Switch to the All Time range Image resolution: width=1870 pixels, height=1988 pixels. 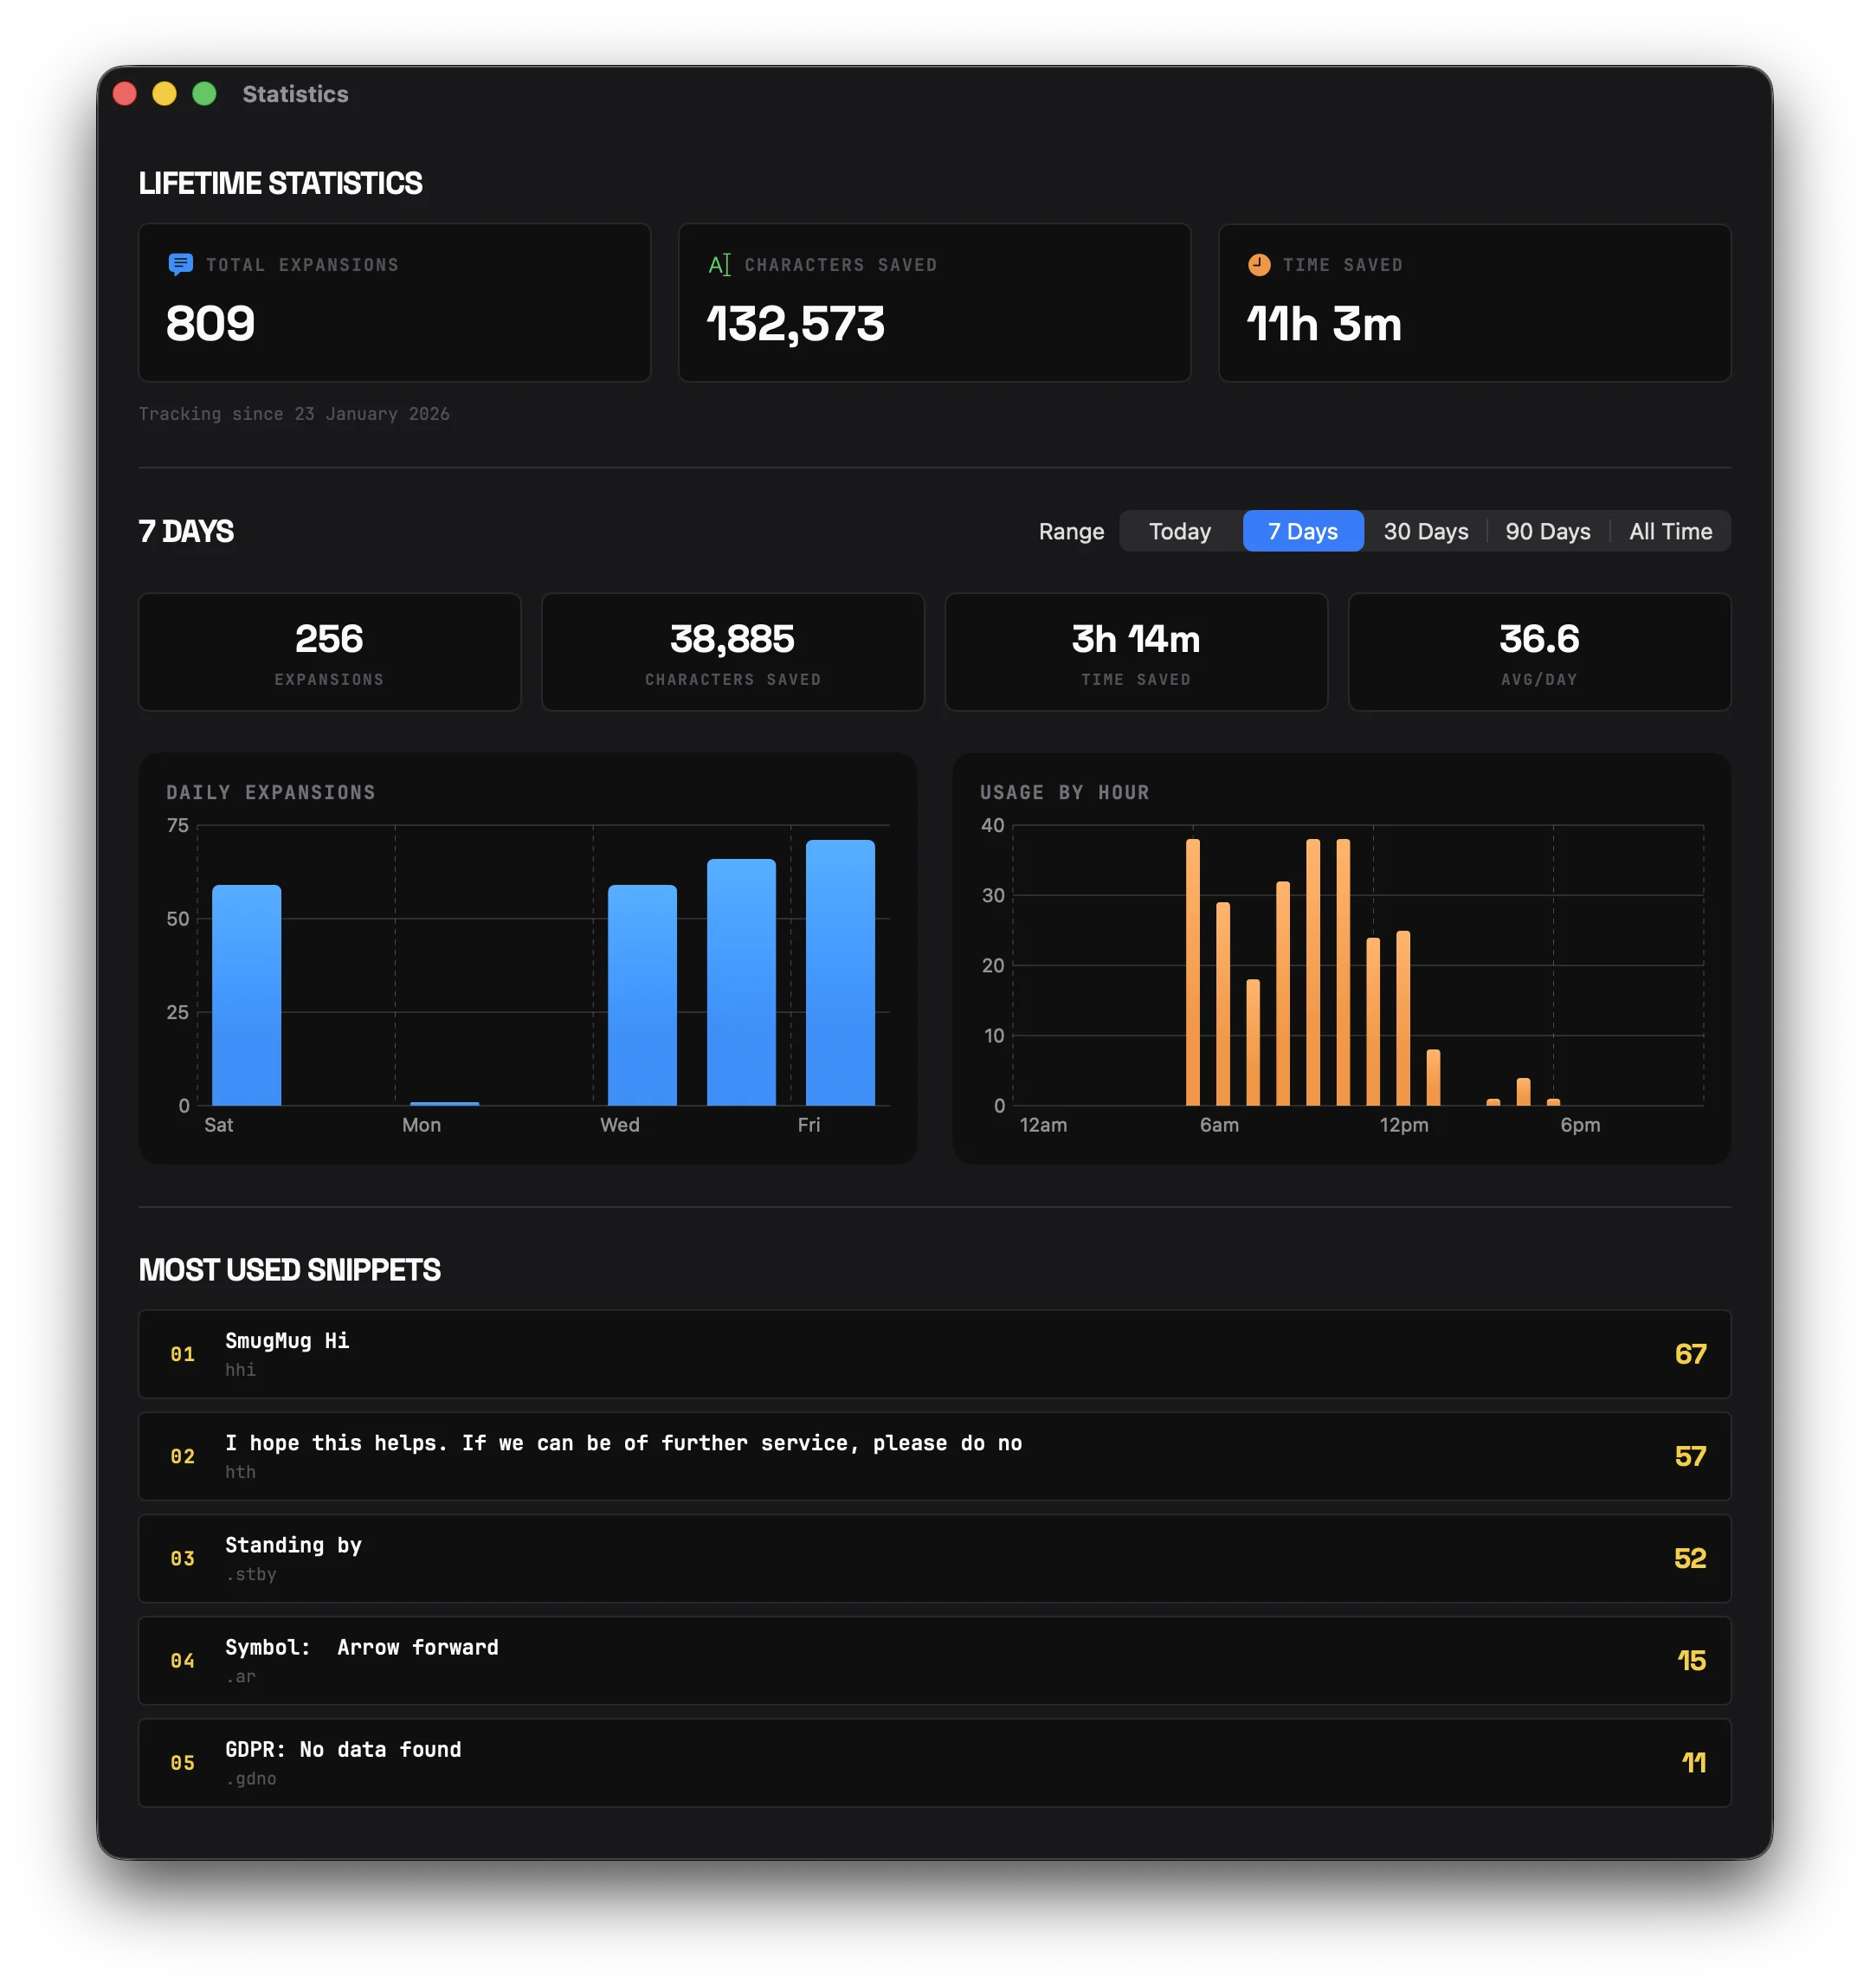click(x=1671, y=531)
